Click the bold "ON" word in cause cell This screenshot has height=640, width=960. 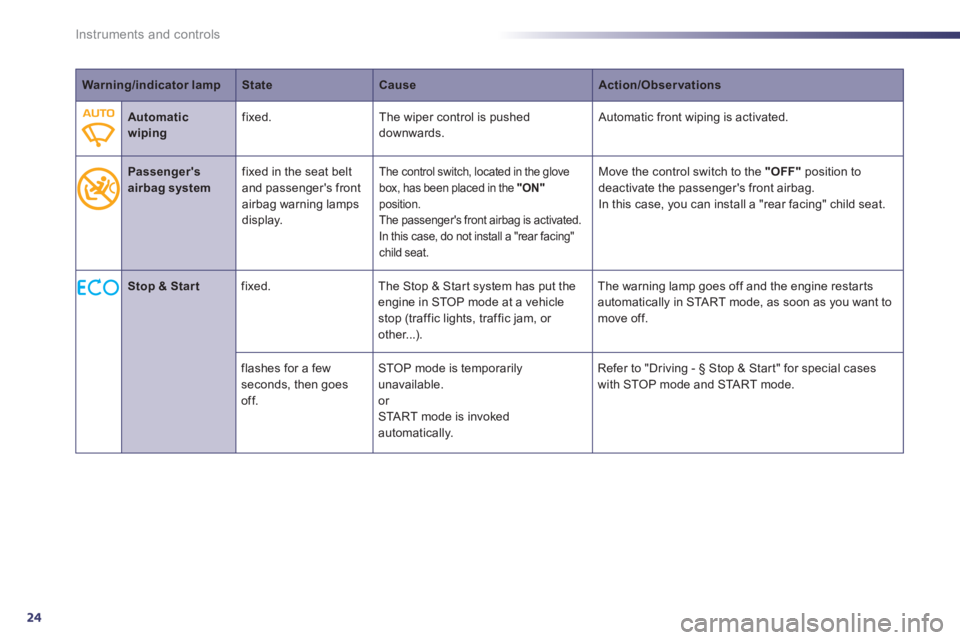(531, 188)
